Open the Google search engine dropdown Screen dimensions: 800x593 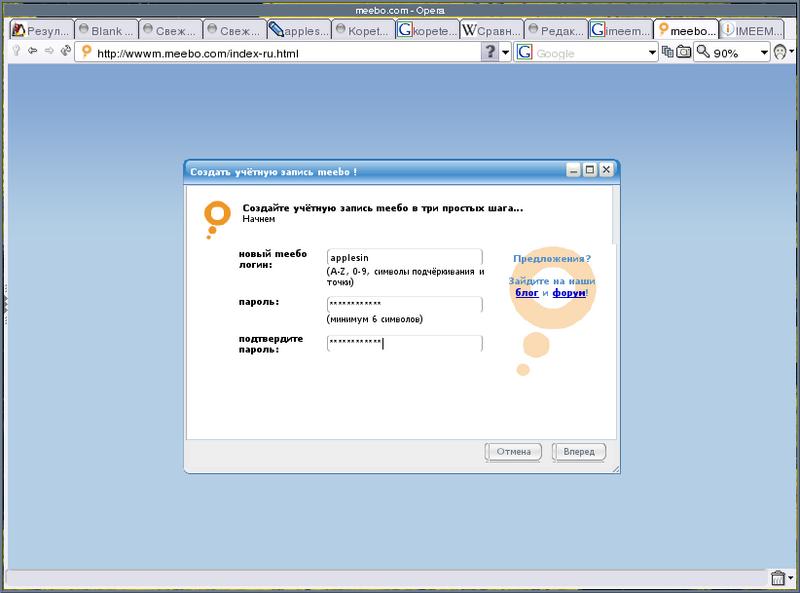pyautogui.click(x=652, y=52)
